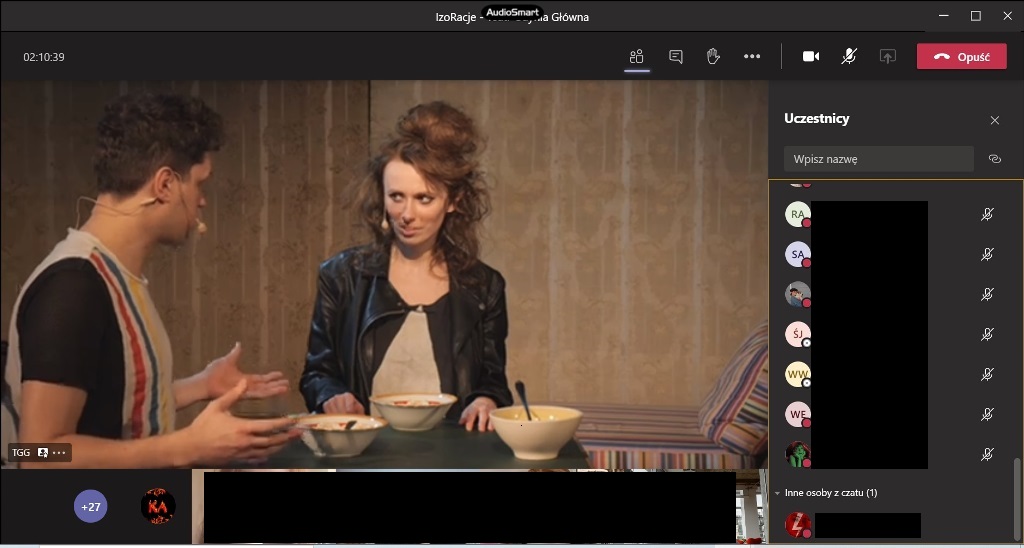The image size is (1024, 548).
Task: Close the Uczestnicy panel
Action: coord(994,120)
